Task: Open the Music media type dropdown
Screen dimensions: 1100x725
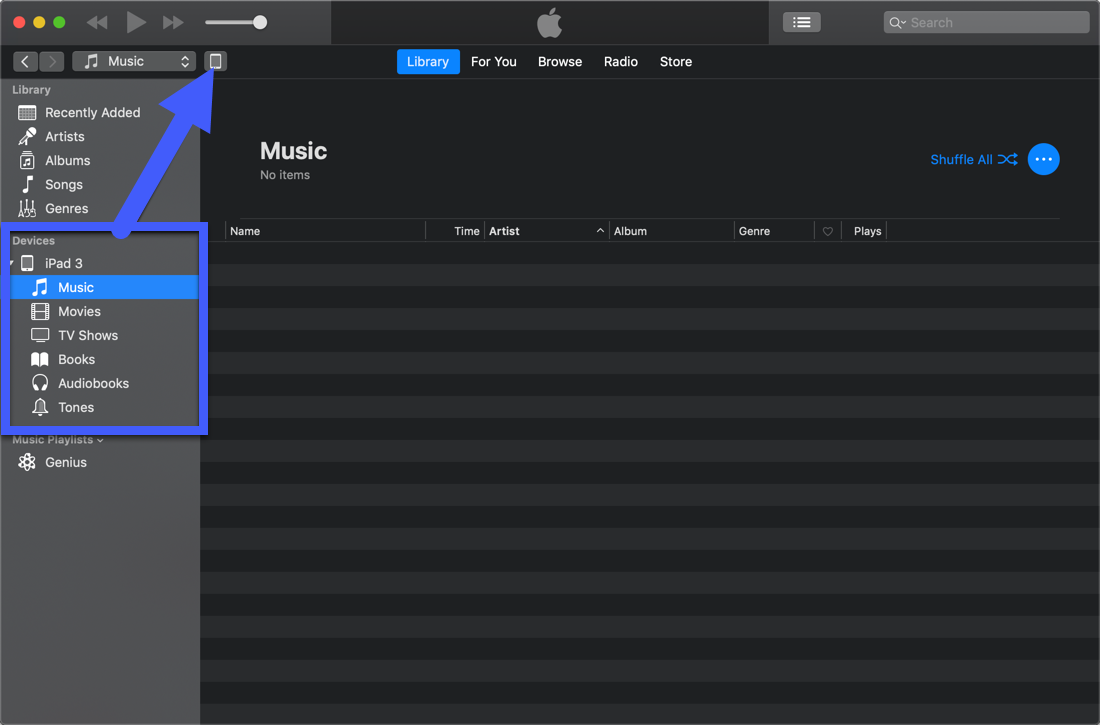Action: 134,62
